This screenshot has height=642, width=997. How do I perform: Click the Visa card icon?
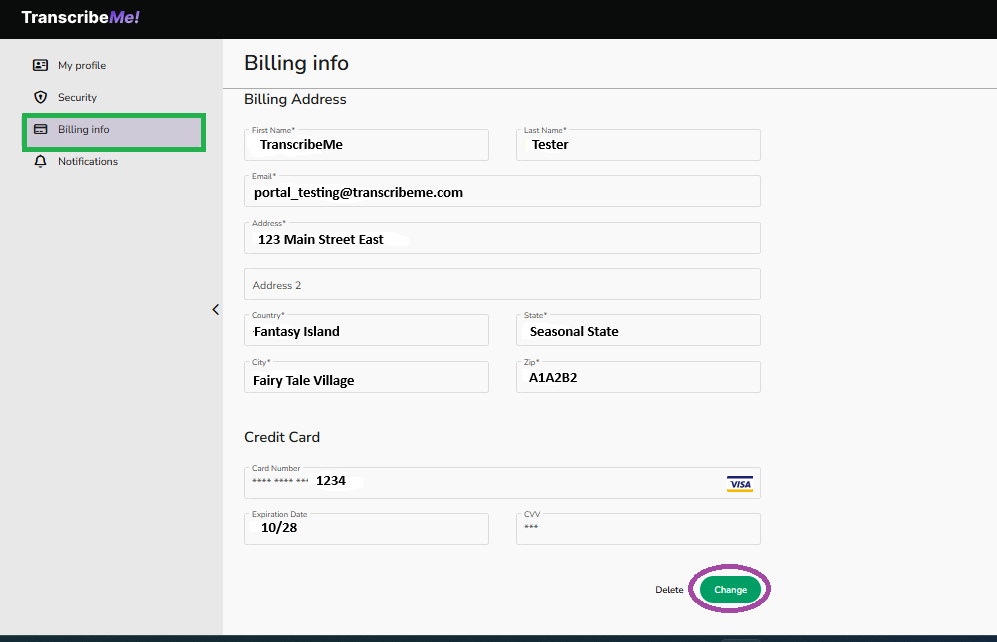point(739,483)
